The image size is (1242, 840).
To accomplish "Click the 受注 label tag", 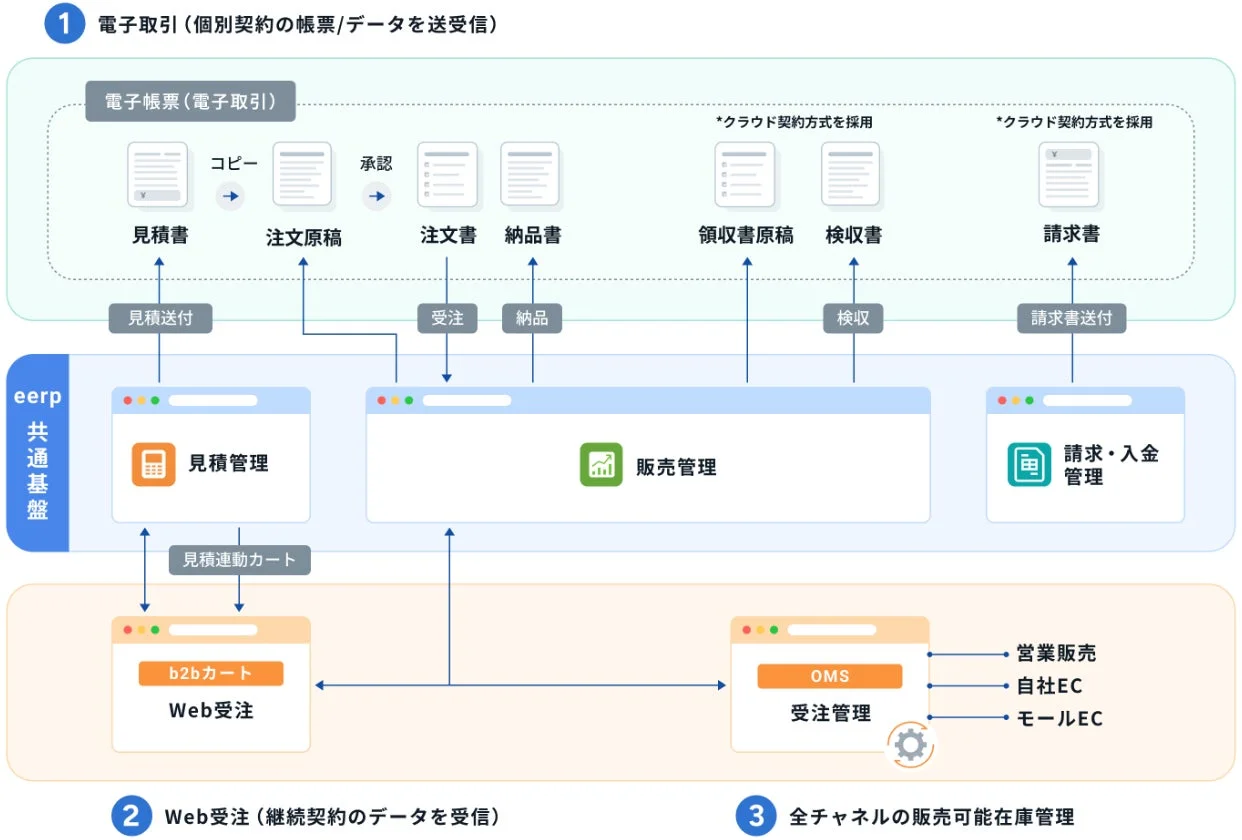I will point(447,318).
